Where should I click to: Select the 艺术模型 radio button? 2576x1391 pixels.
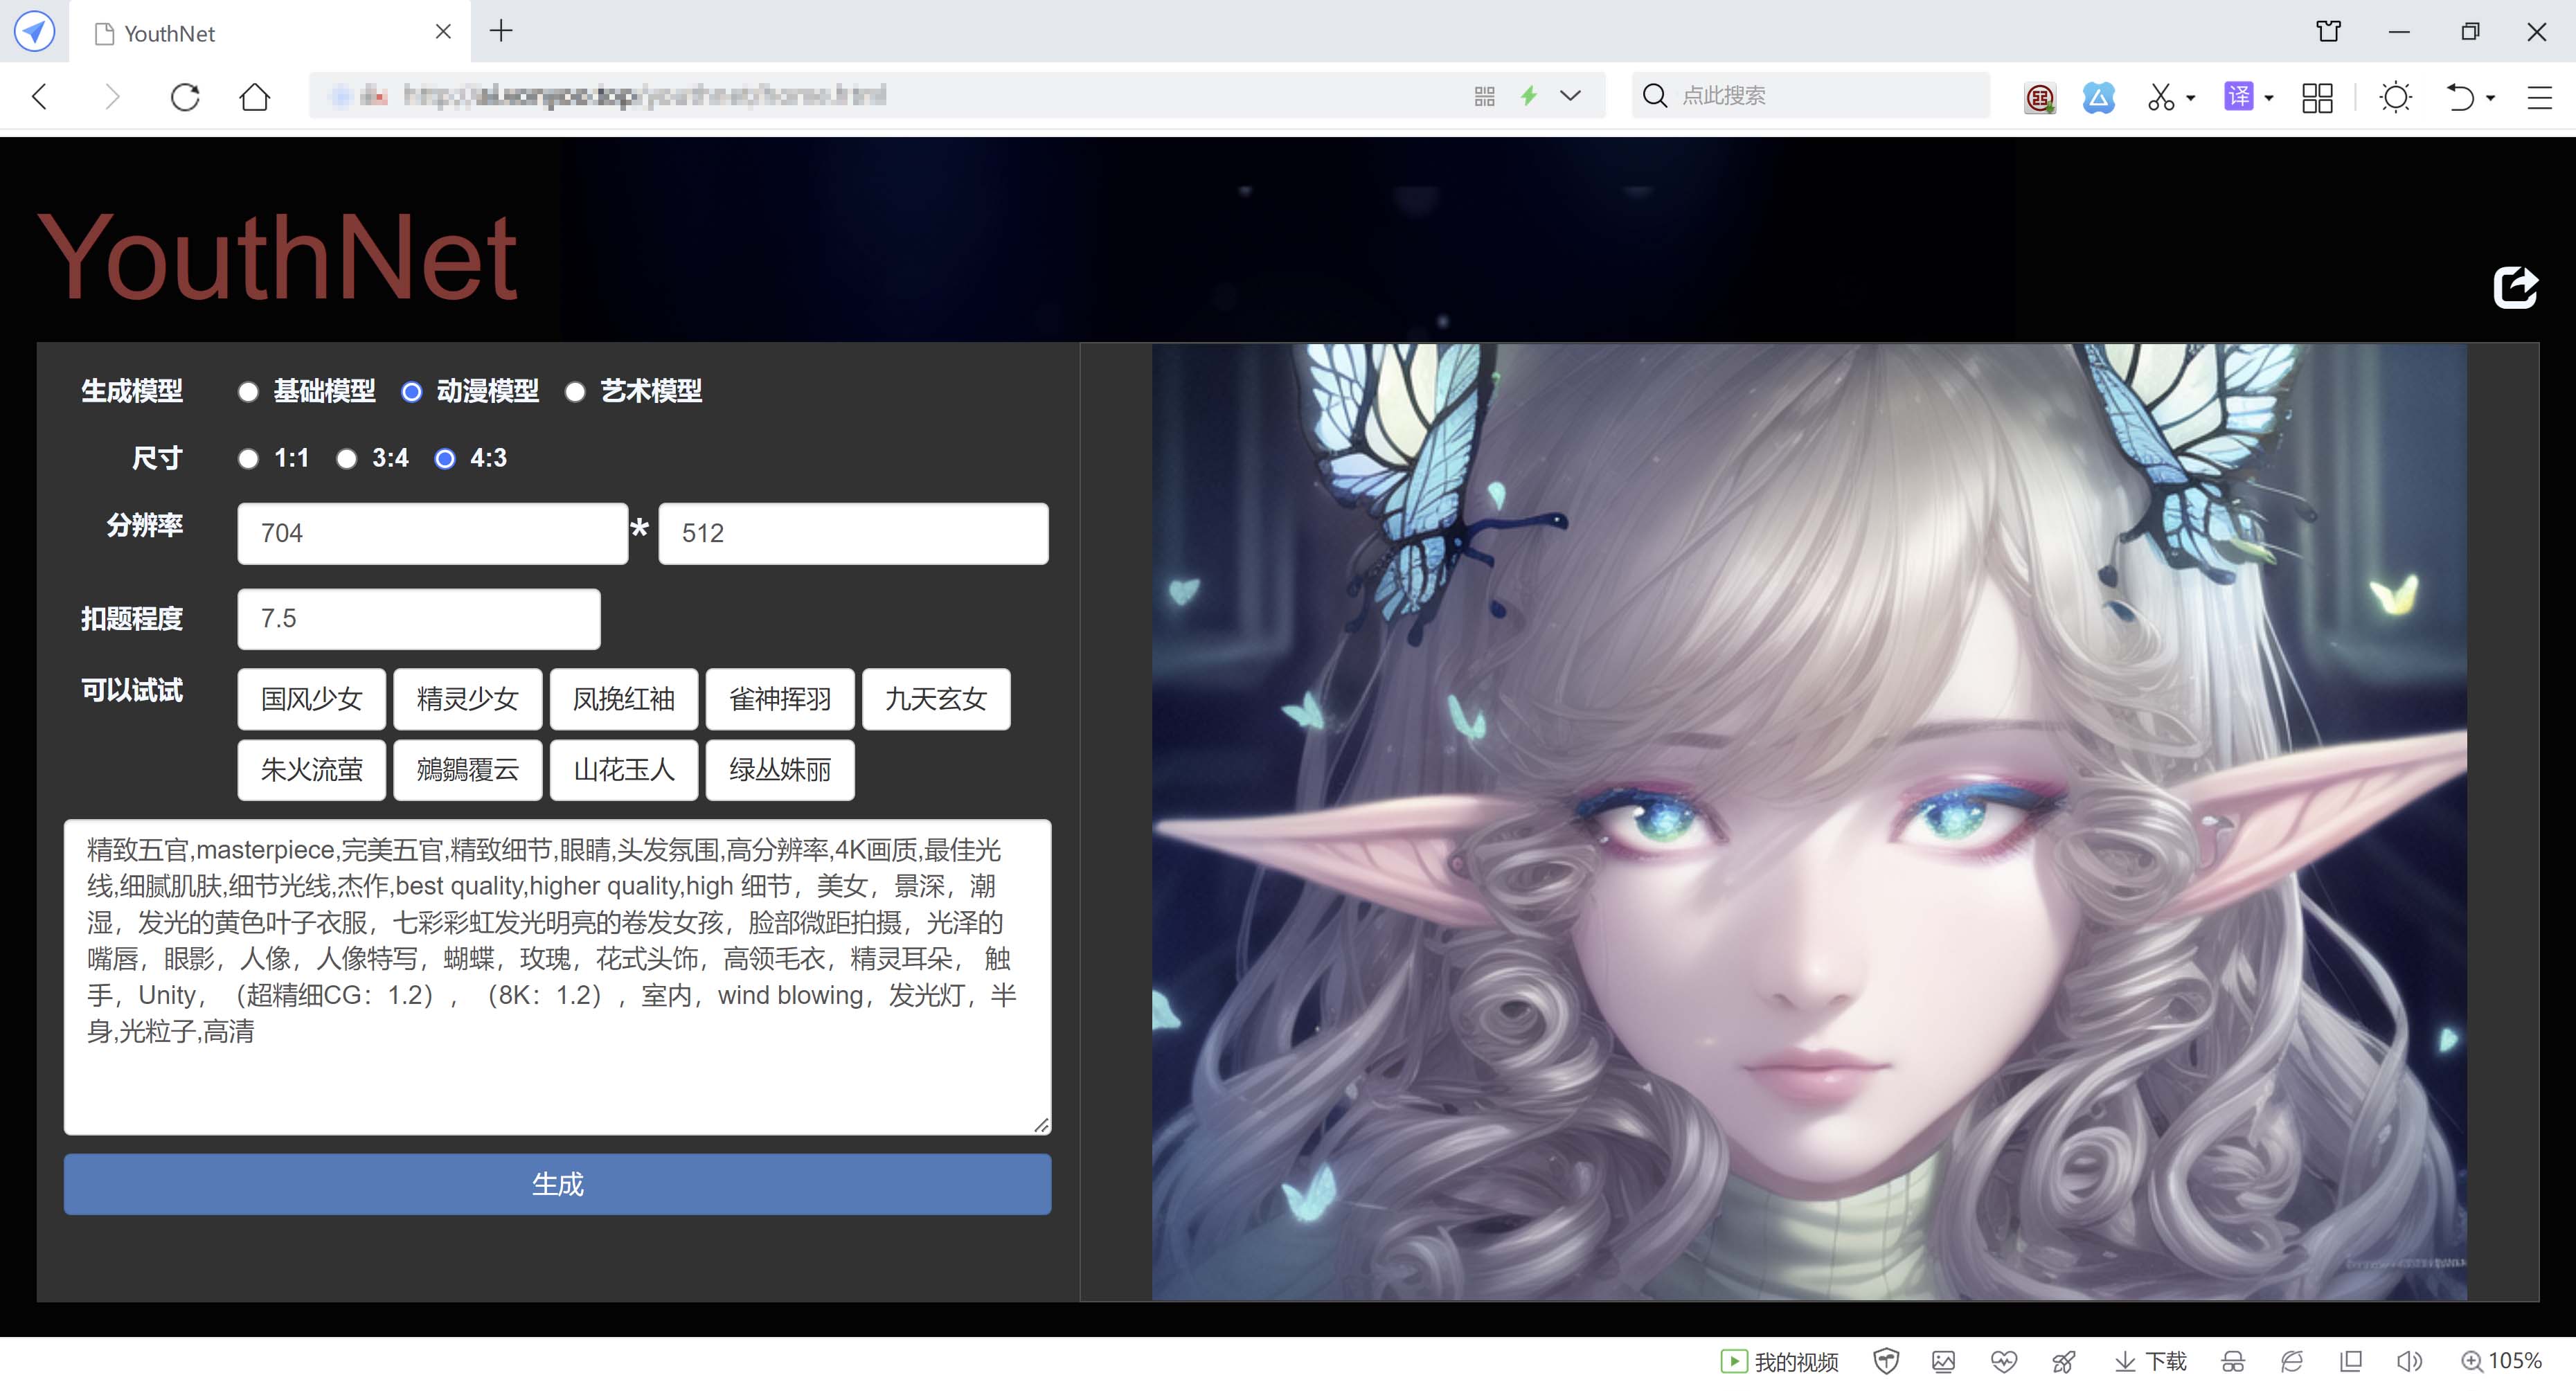tap(574, 392)
